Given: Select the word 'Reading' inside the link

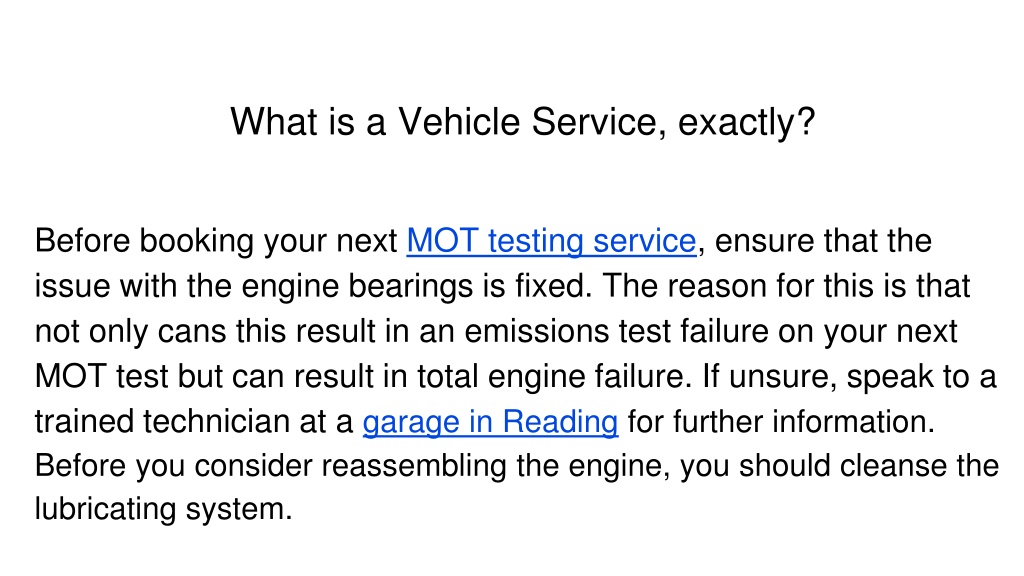Looking at the screenshot, I should 560,422.
